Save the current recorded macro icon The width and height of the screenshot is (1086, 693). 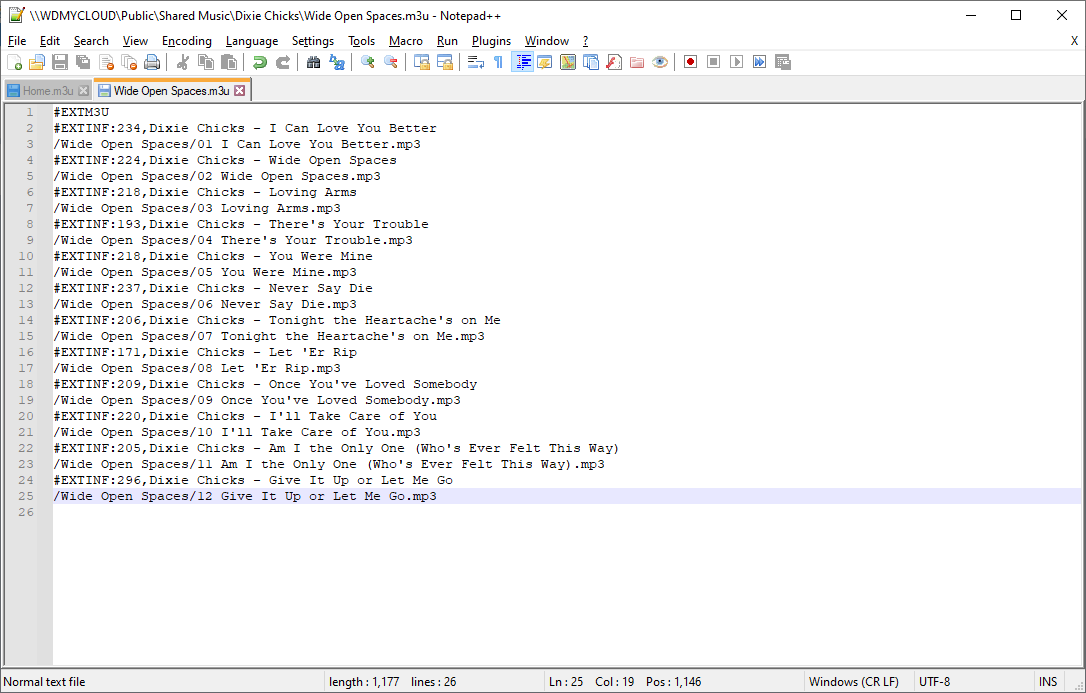coord(783,62)
